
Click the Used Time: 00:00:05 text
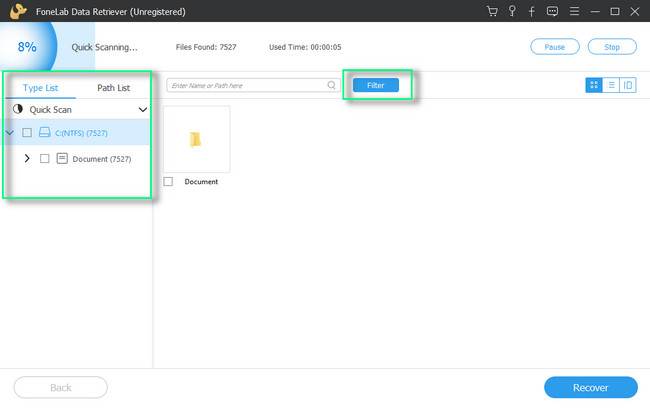(x=305, y=47)
